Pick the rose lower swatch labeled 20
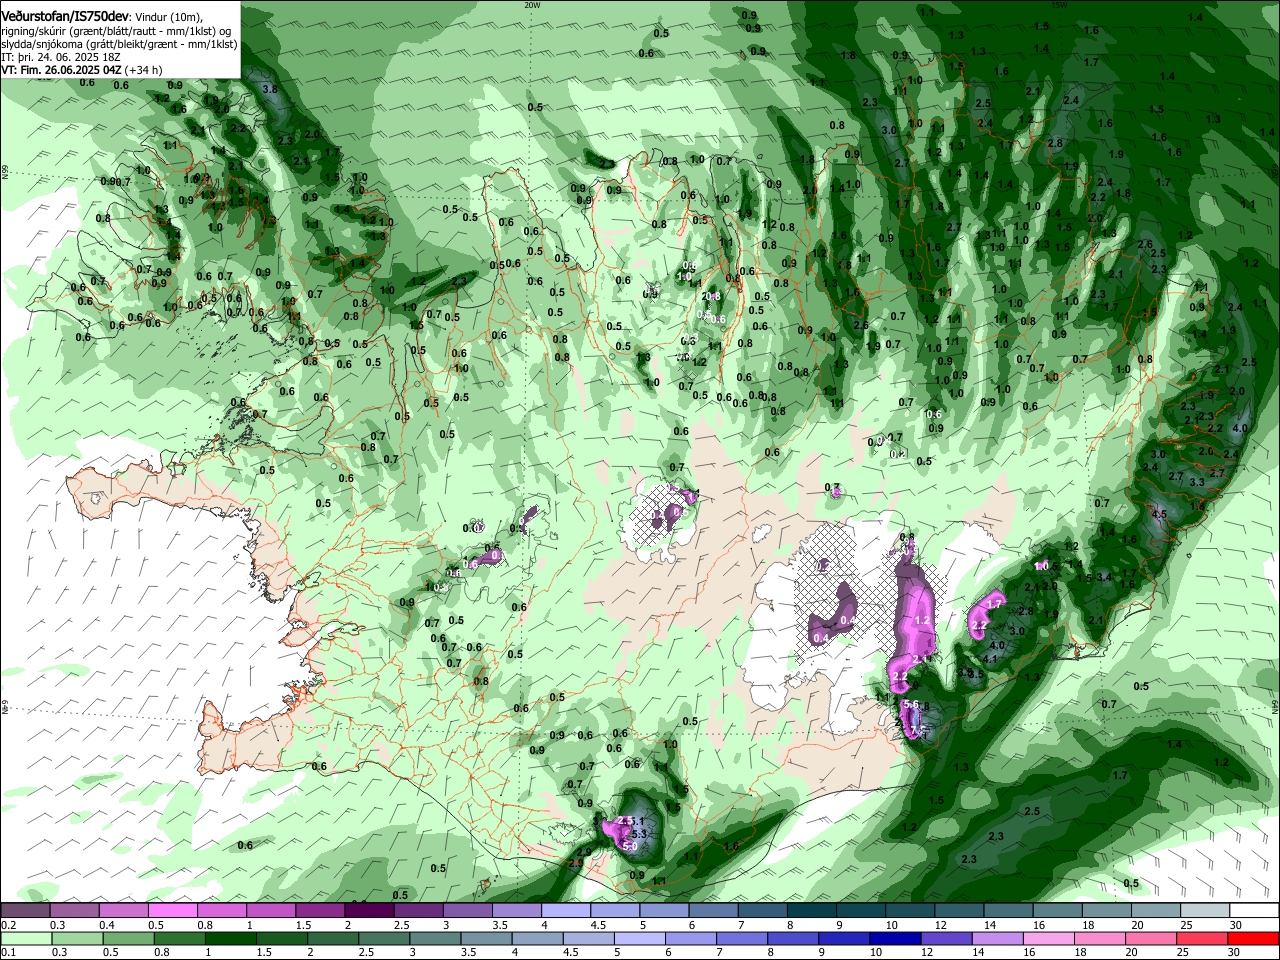 tap(1150, 938)
